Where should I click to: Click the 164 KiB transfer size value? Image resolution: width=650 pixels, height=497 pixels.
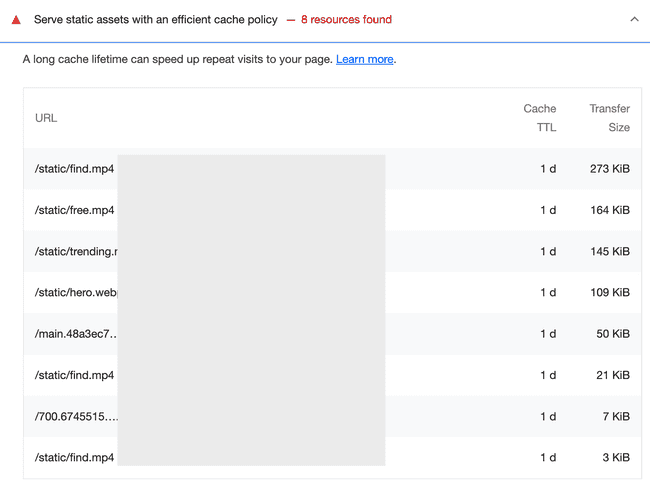click(609, 211)
